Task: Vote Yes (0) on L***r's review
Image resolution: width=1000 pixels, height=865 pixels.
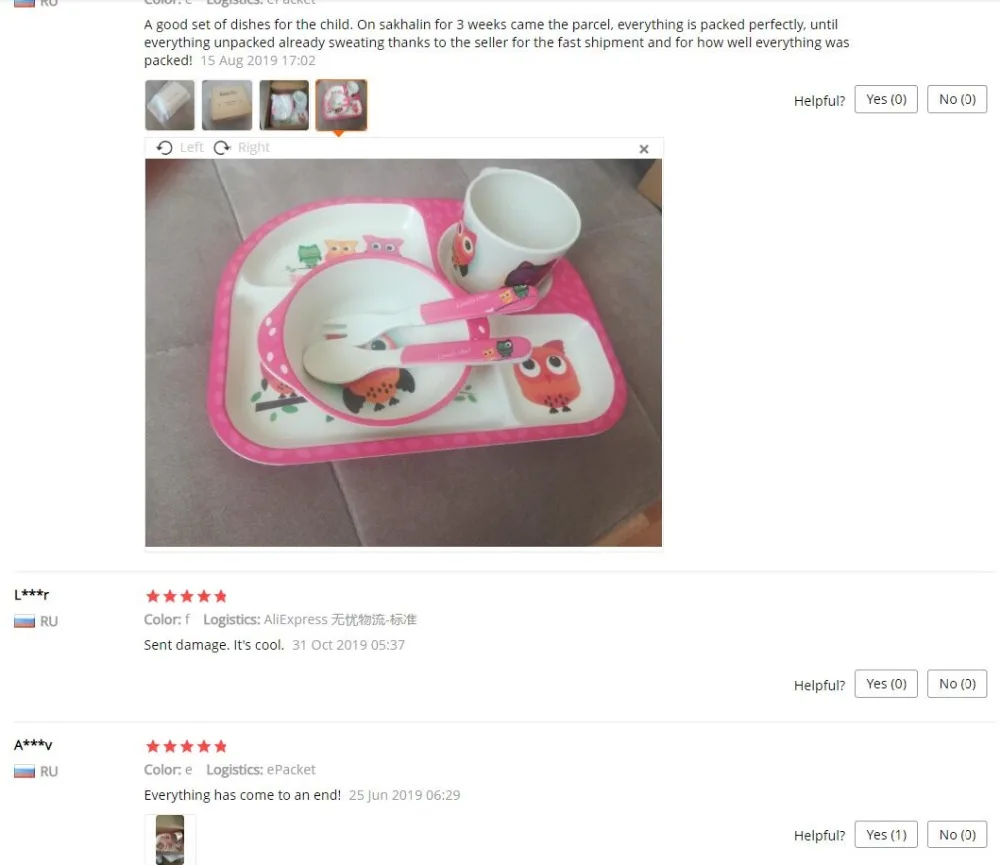Action: [886, 684]
